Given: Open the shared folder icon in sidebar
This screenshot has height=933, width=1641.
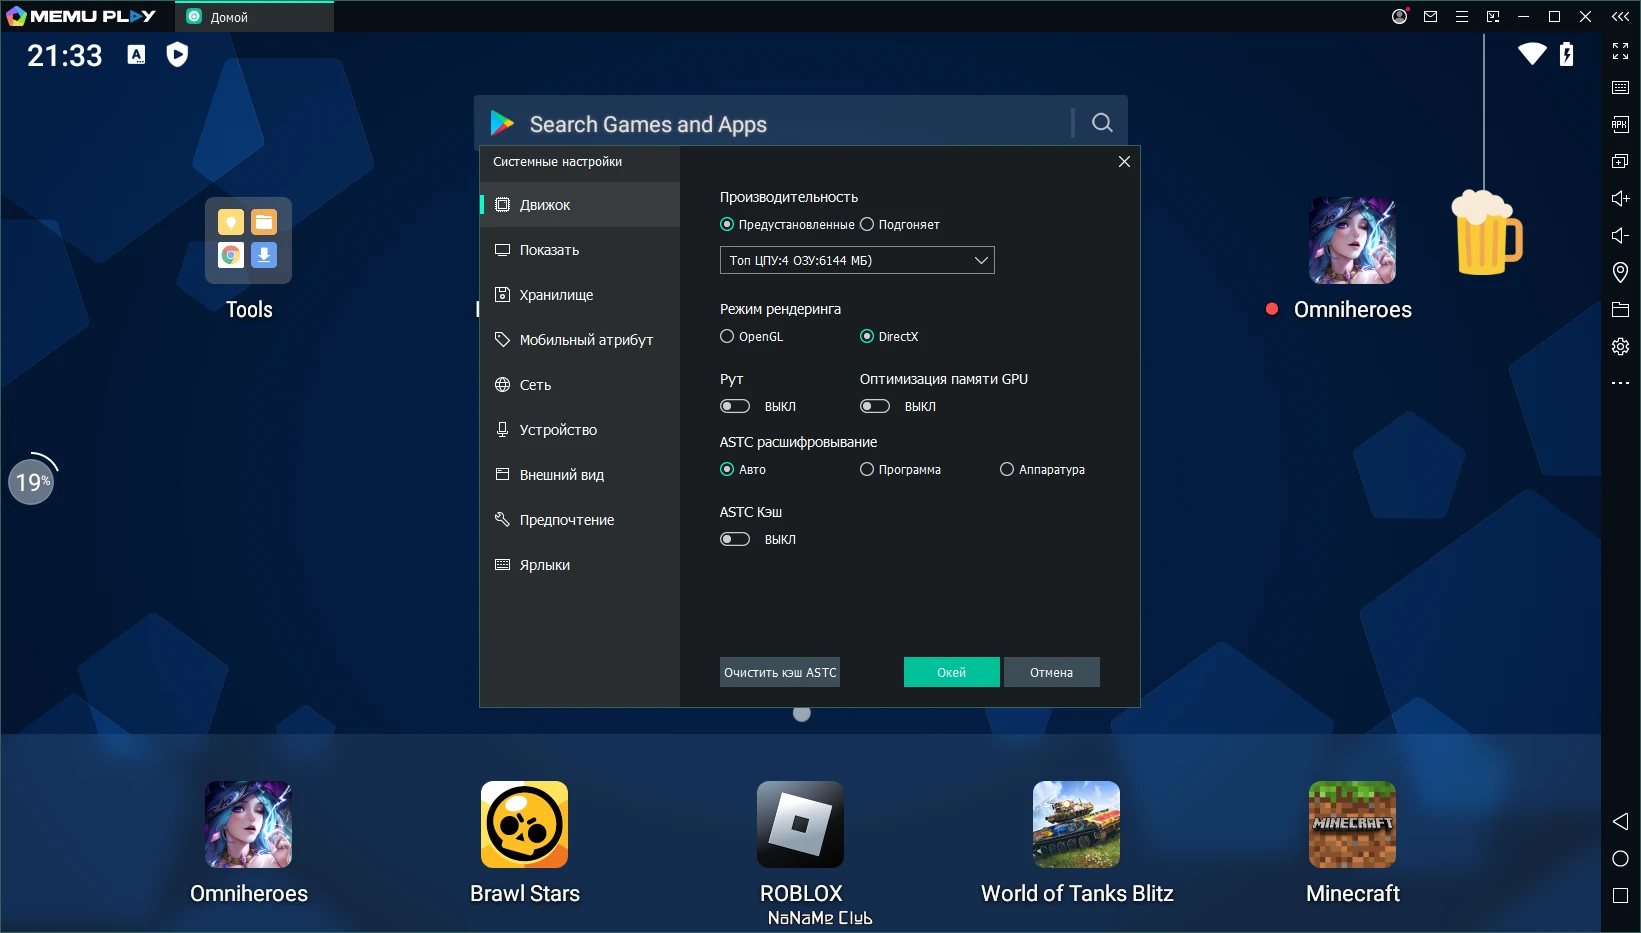Looking at the screenshot, I should (x=1620, y=309).
